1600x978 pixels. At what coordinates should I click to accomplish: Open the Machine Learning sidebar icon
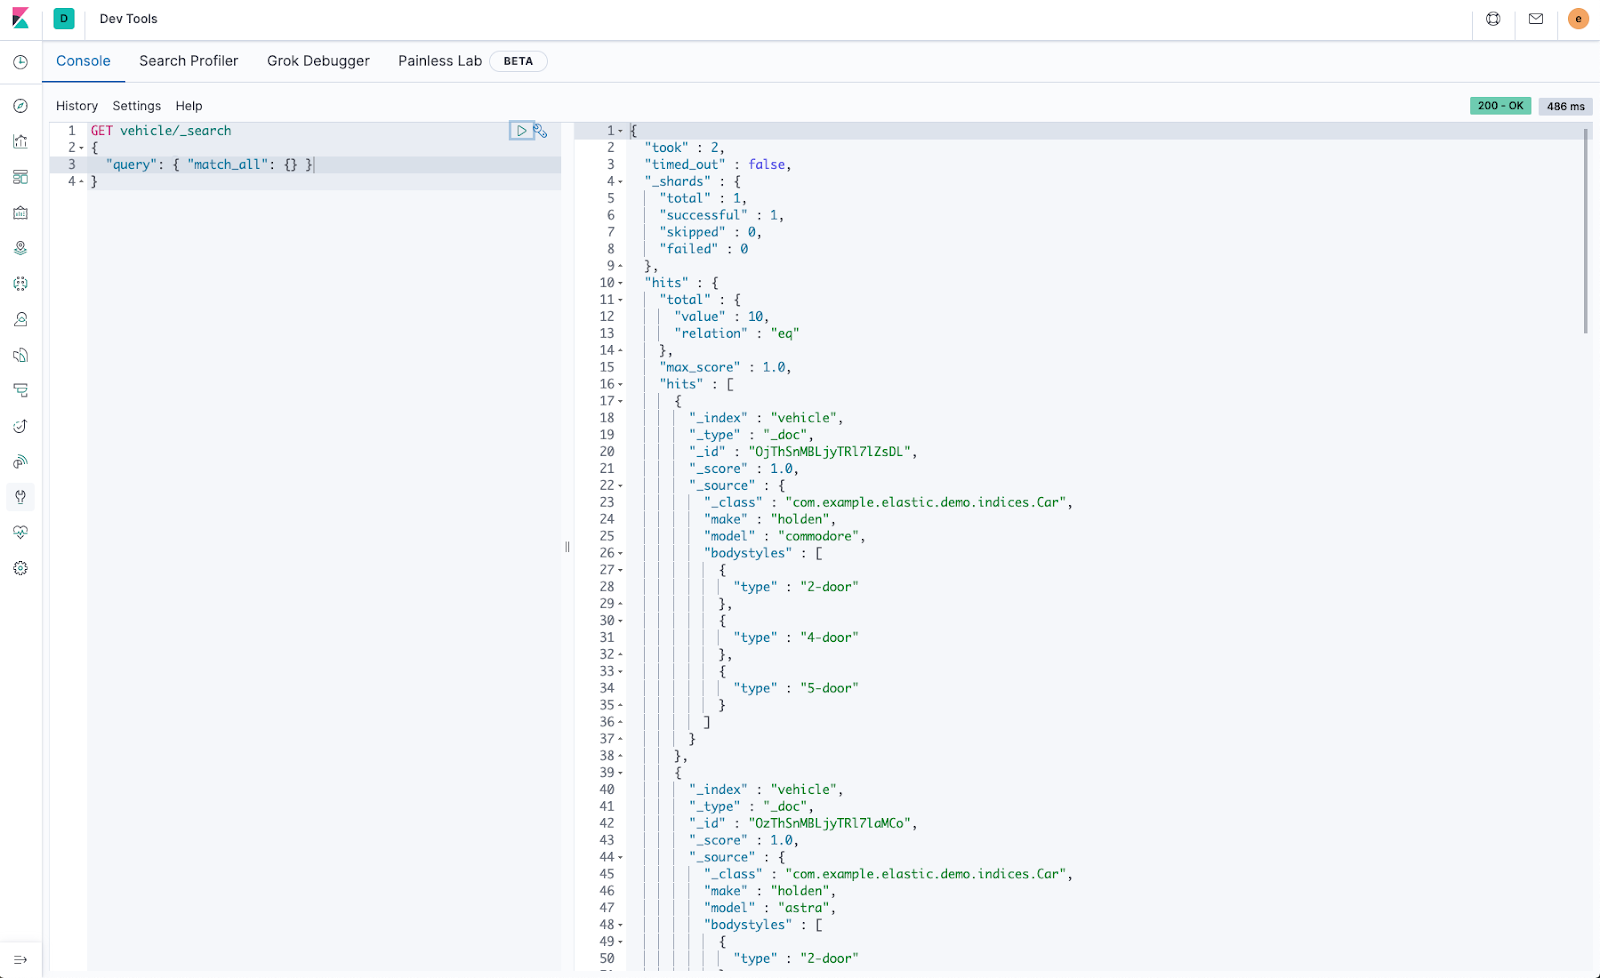(x=20, y=283)
